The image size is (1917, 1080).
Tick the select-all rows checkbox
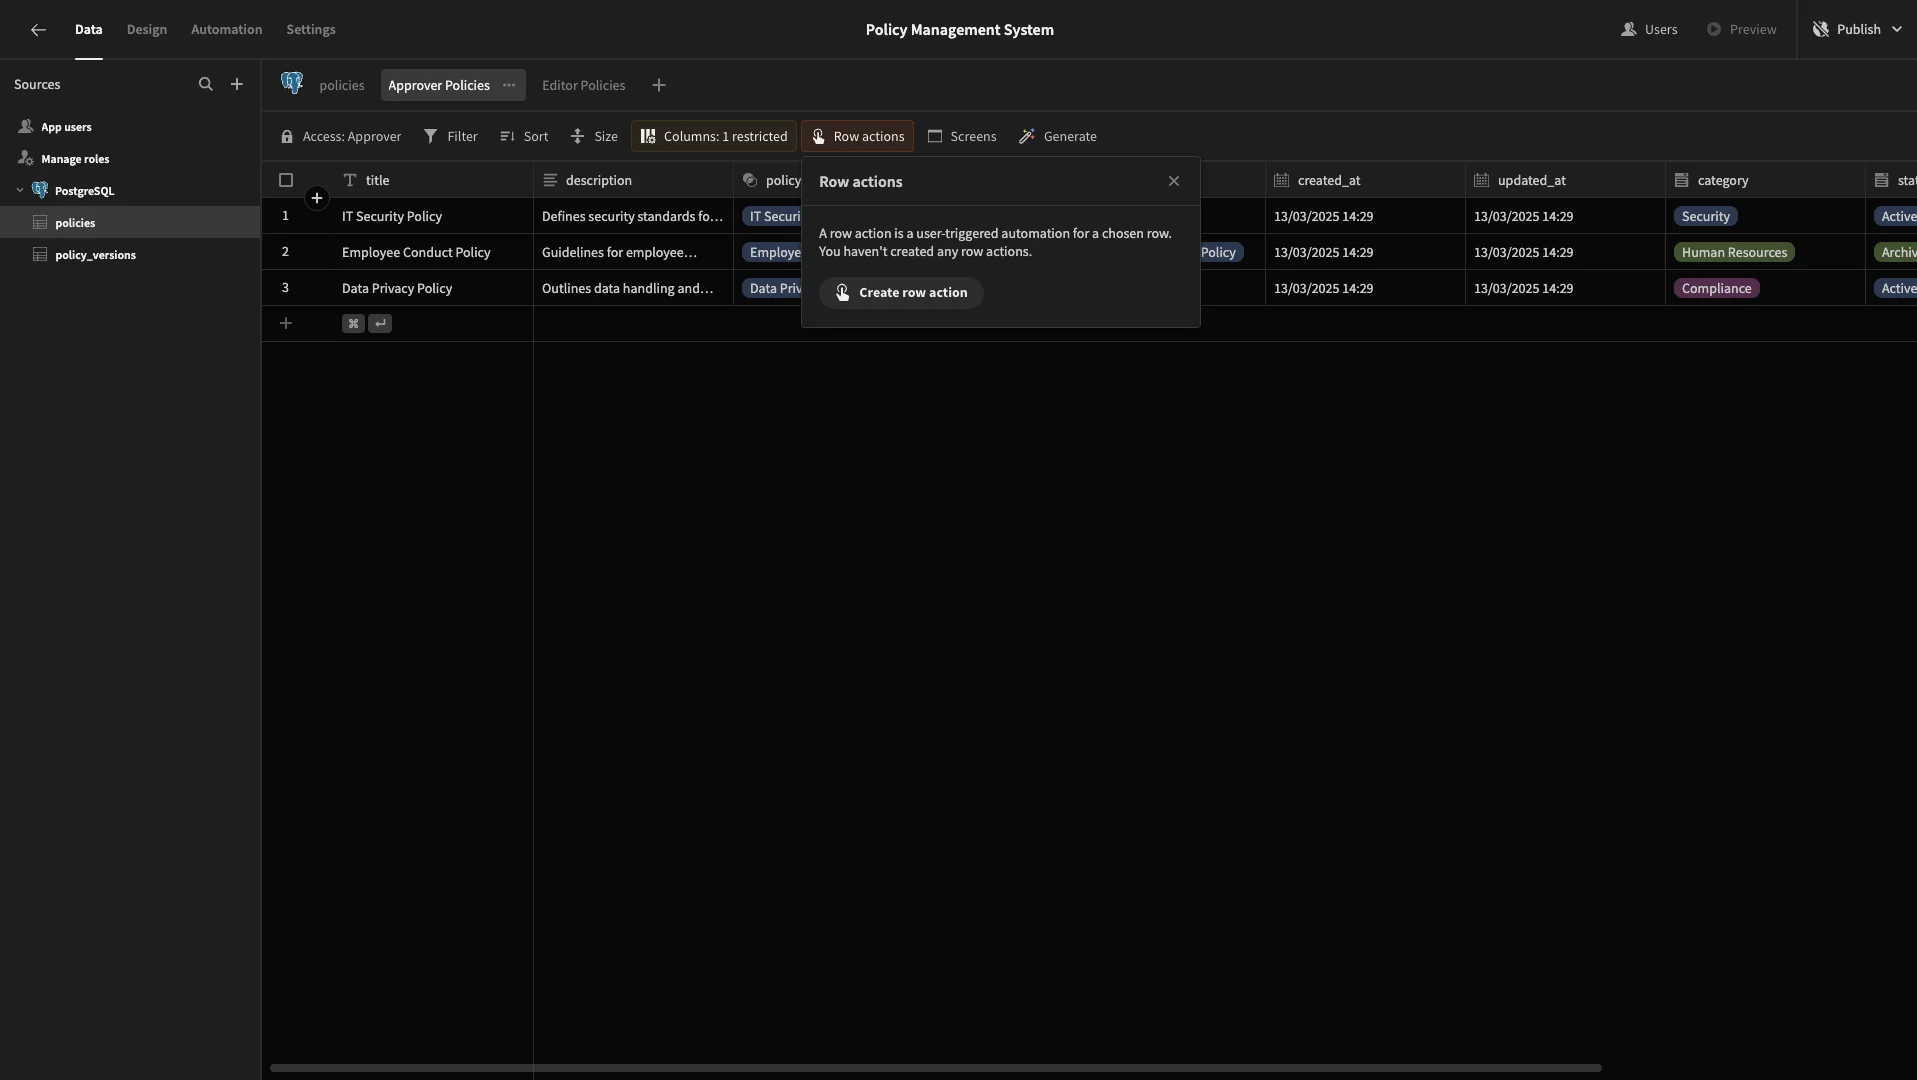coord(286,180)
